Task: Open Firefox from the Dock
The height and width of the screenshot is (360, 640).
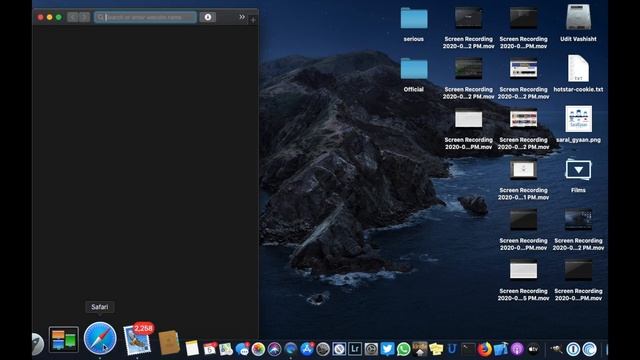Action: point(484,349)
